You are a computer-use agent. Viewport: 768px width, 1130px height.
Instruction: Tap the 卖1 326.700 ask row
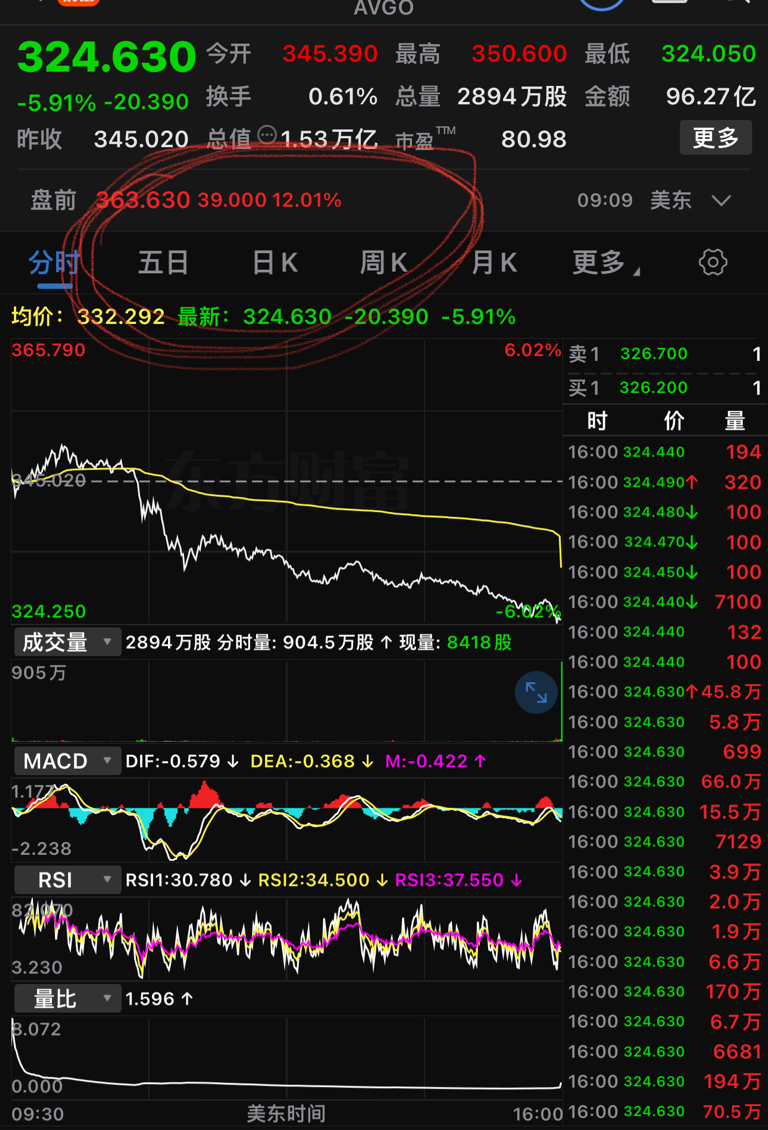pos(664,354)
